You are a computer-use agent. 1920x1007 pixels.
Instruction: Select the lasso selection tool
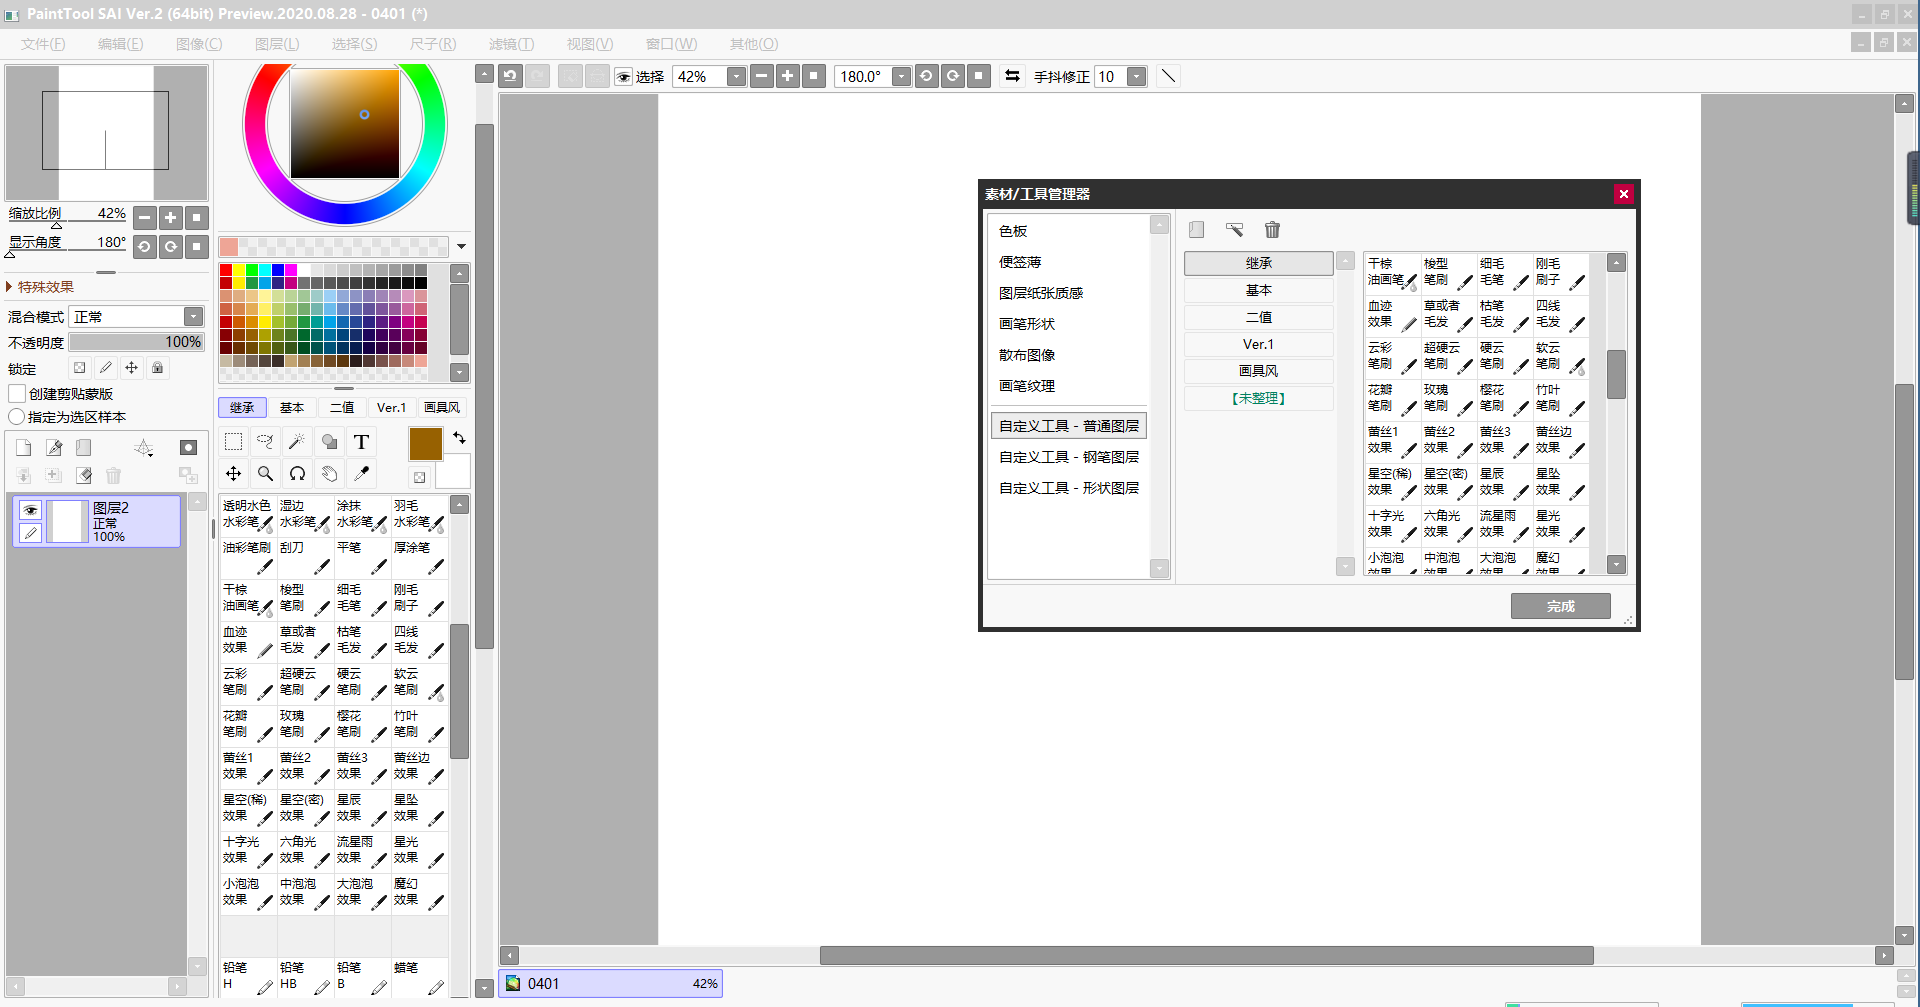click(x=265, y=442)
